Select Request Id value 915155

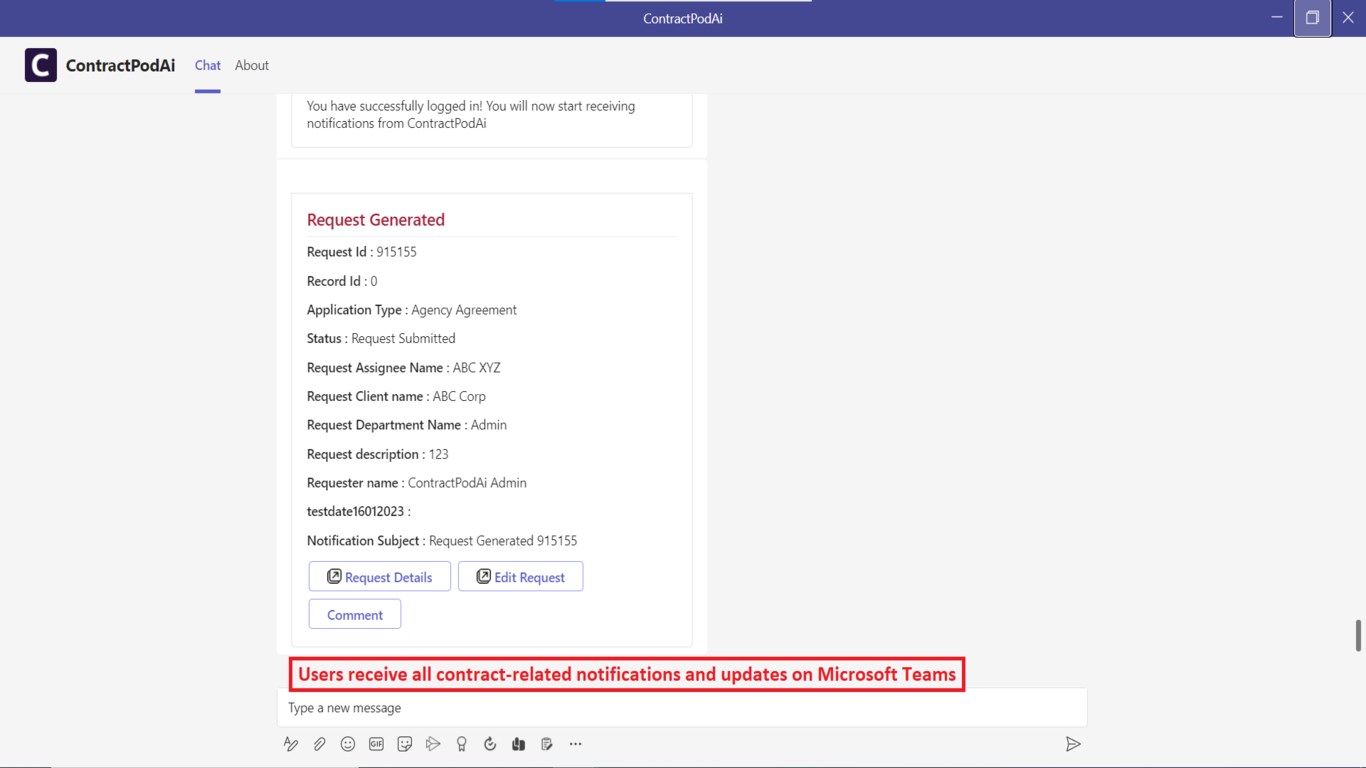click(x=397, y=252)
